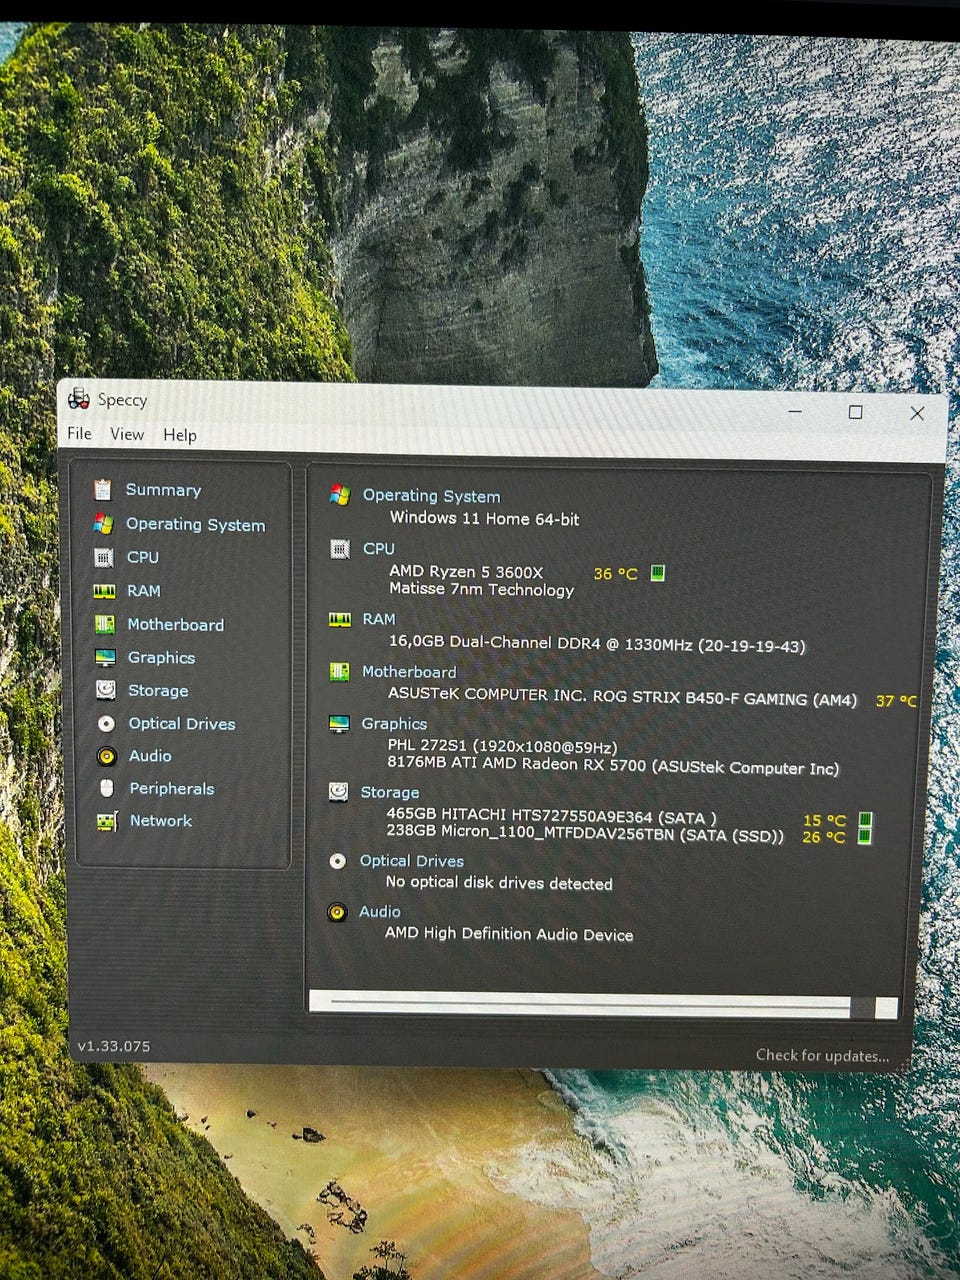Open the File menu
The image size is (960, 1280).
79,433
